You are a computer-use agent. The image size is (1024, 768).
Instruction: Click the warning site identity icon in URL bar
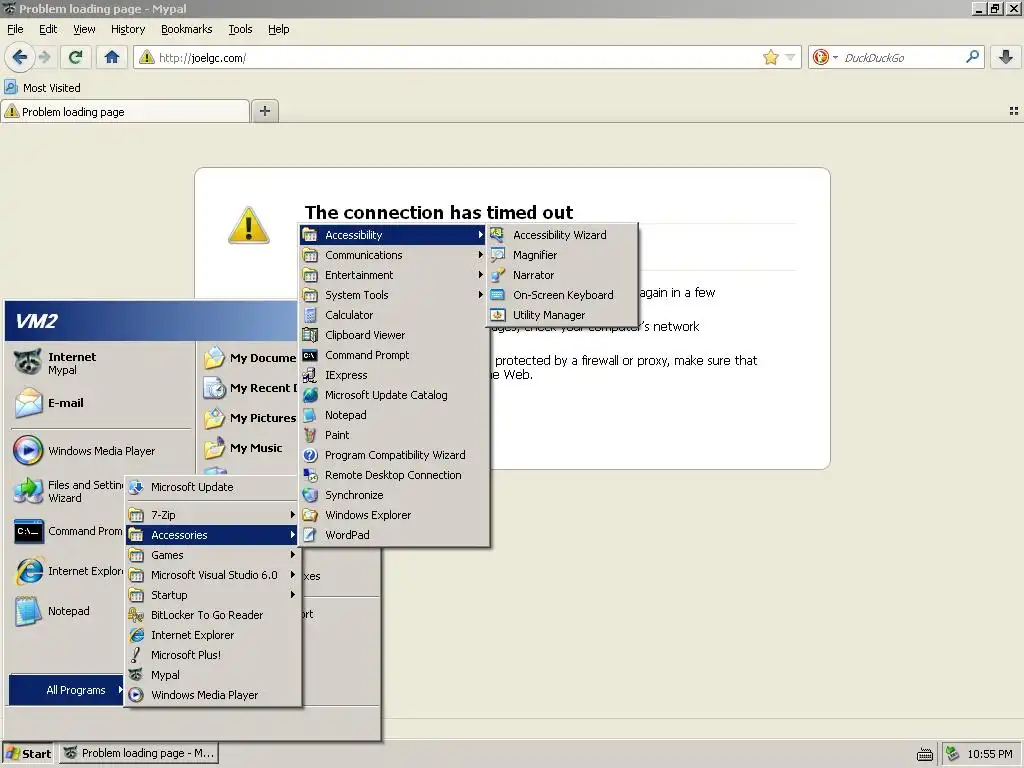click(147, 57)
